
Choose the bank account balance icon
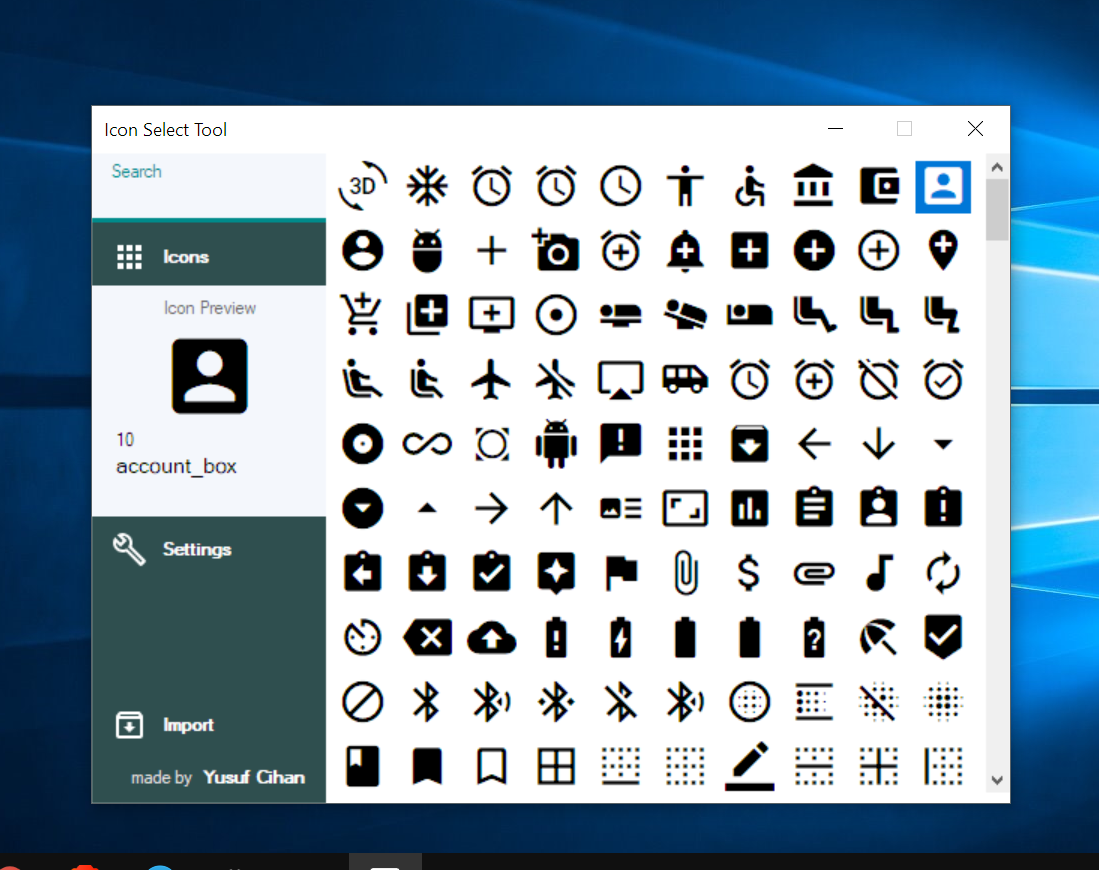[814, 186]
